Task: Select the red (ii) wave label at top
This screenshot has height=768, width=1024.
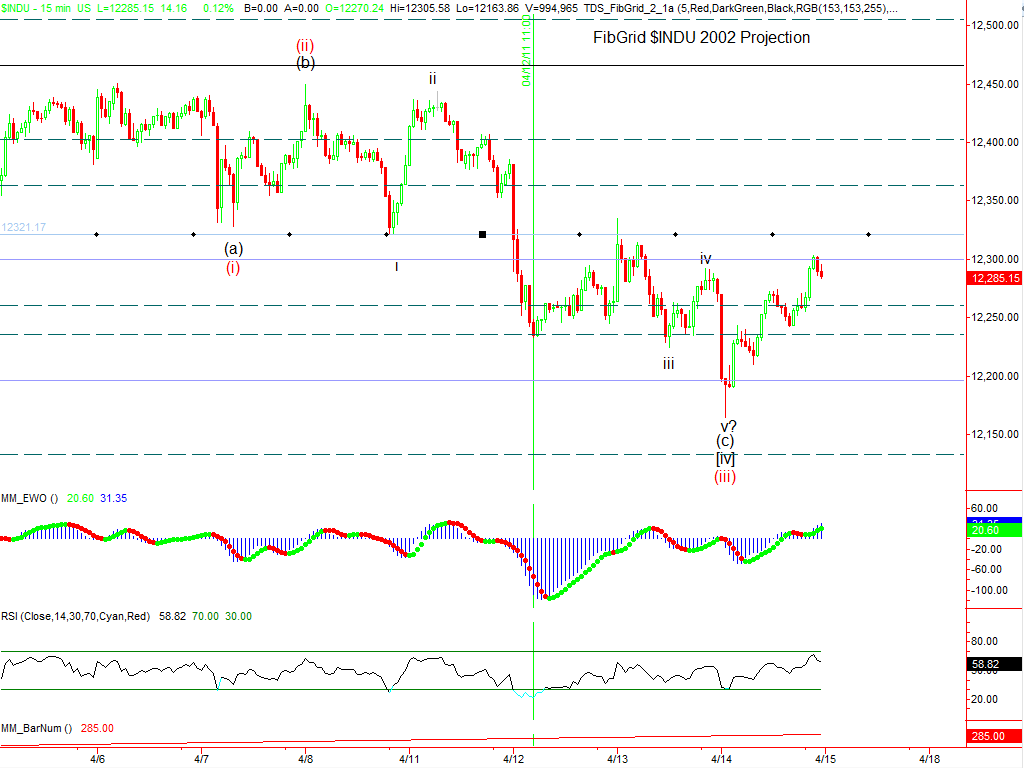Action: [306, 45]
